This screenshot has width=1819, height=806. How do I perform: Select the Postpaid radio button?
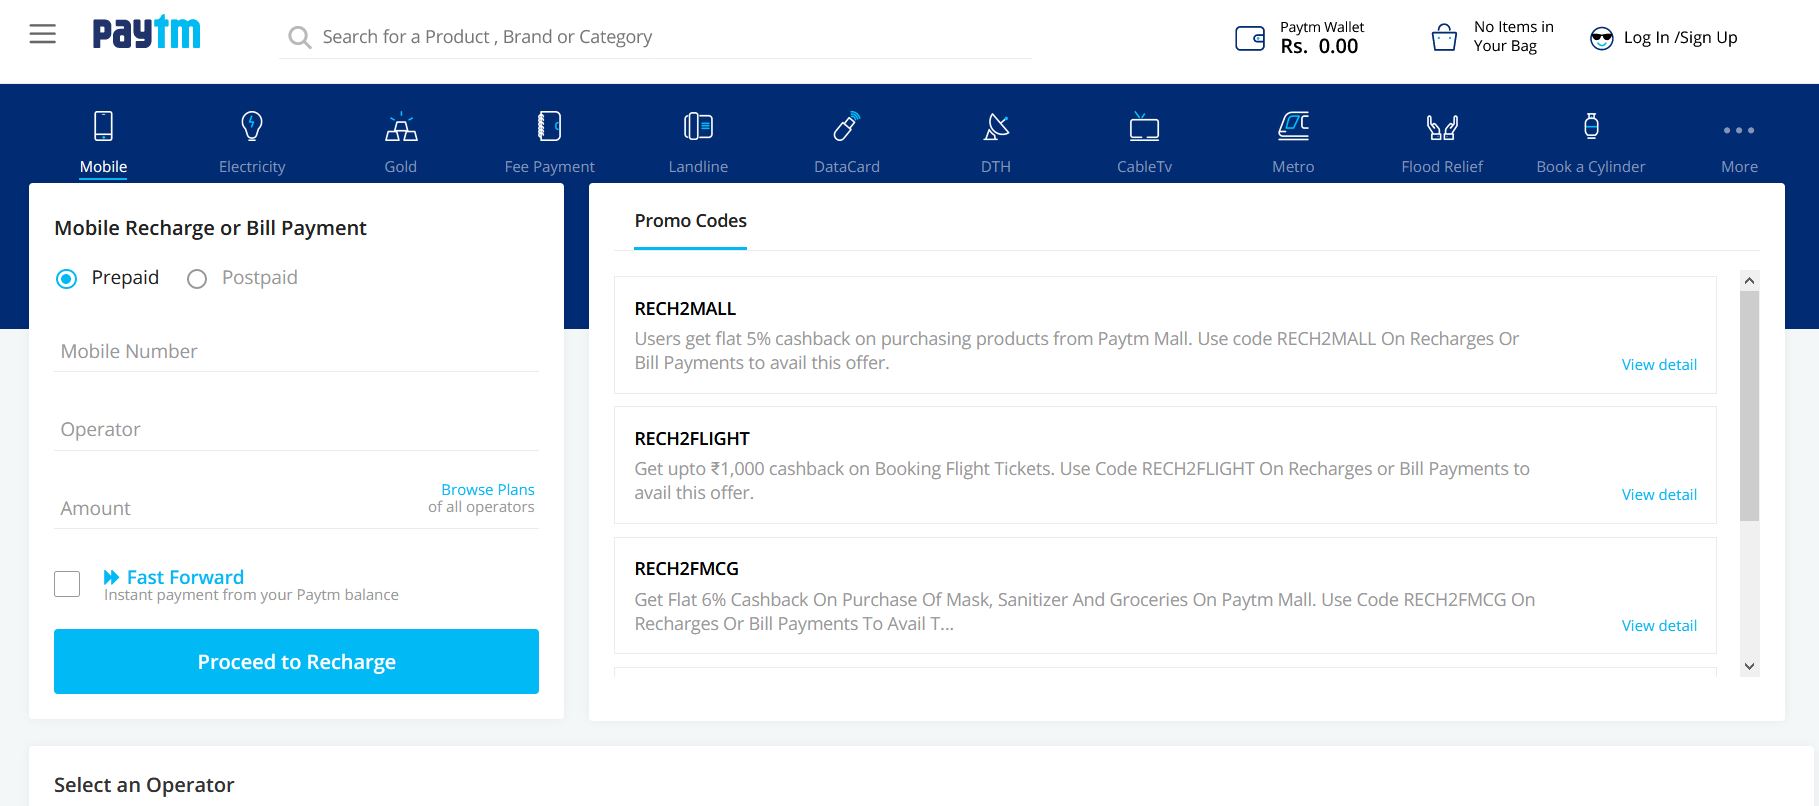pyautogui.click(x=197, y=279)
